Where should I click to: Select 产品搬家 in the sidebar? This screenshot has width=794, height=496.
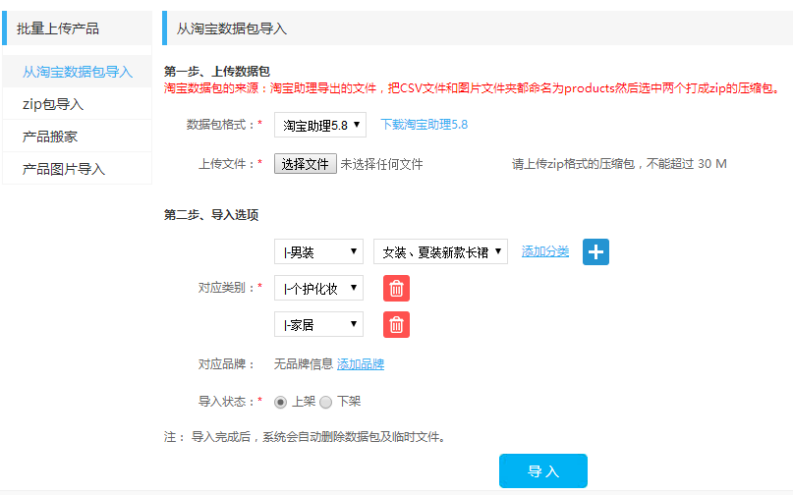pyautogui.click(x=50, y=136)
